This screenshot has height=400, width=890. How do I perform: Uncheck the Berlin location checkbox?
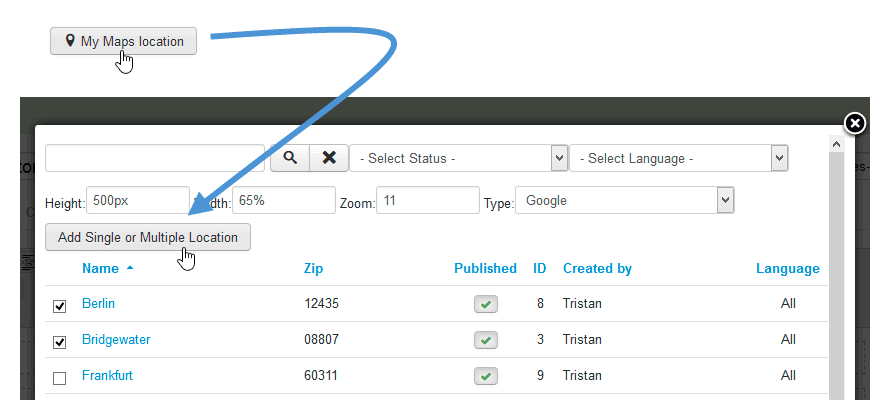tap(59, 306)
